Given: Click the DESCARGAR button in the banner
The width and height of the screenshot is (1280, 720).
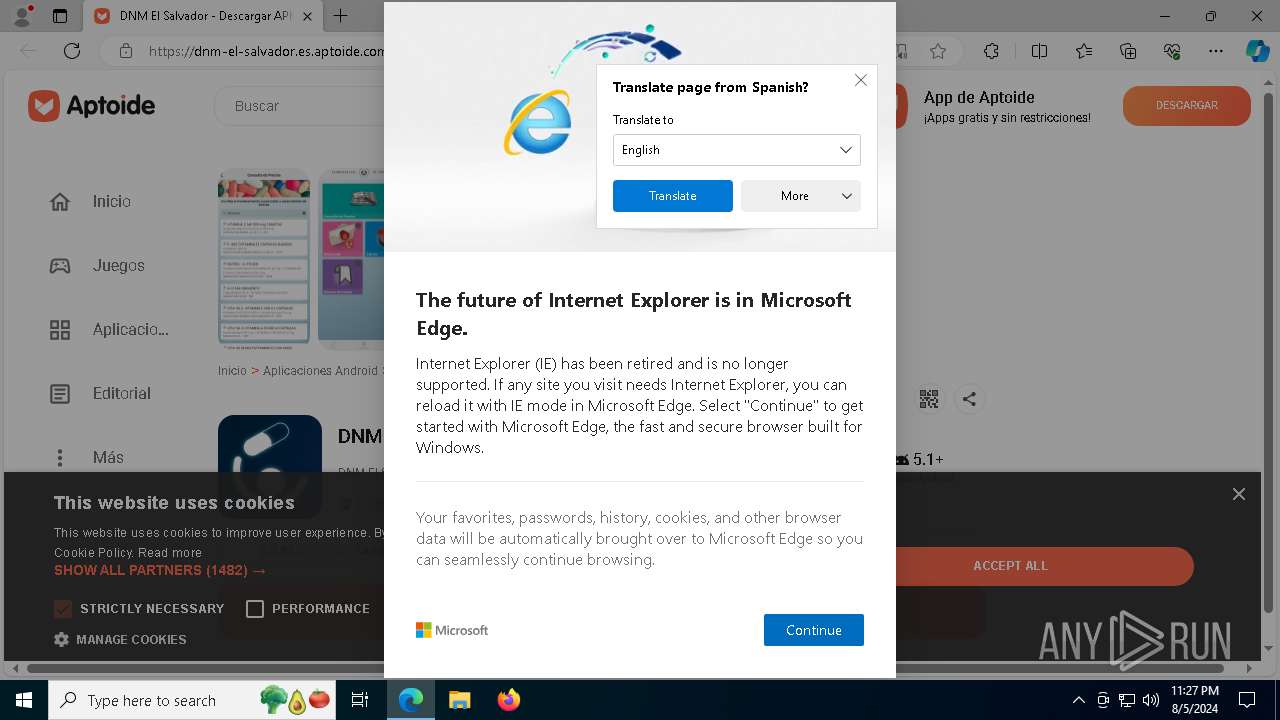Looking at the screenshot, I should [1186, 105].
